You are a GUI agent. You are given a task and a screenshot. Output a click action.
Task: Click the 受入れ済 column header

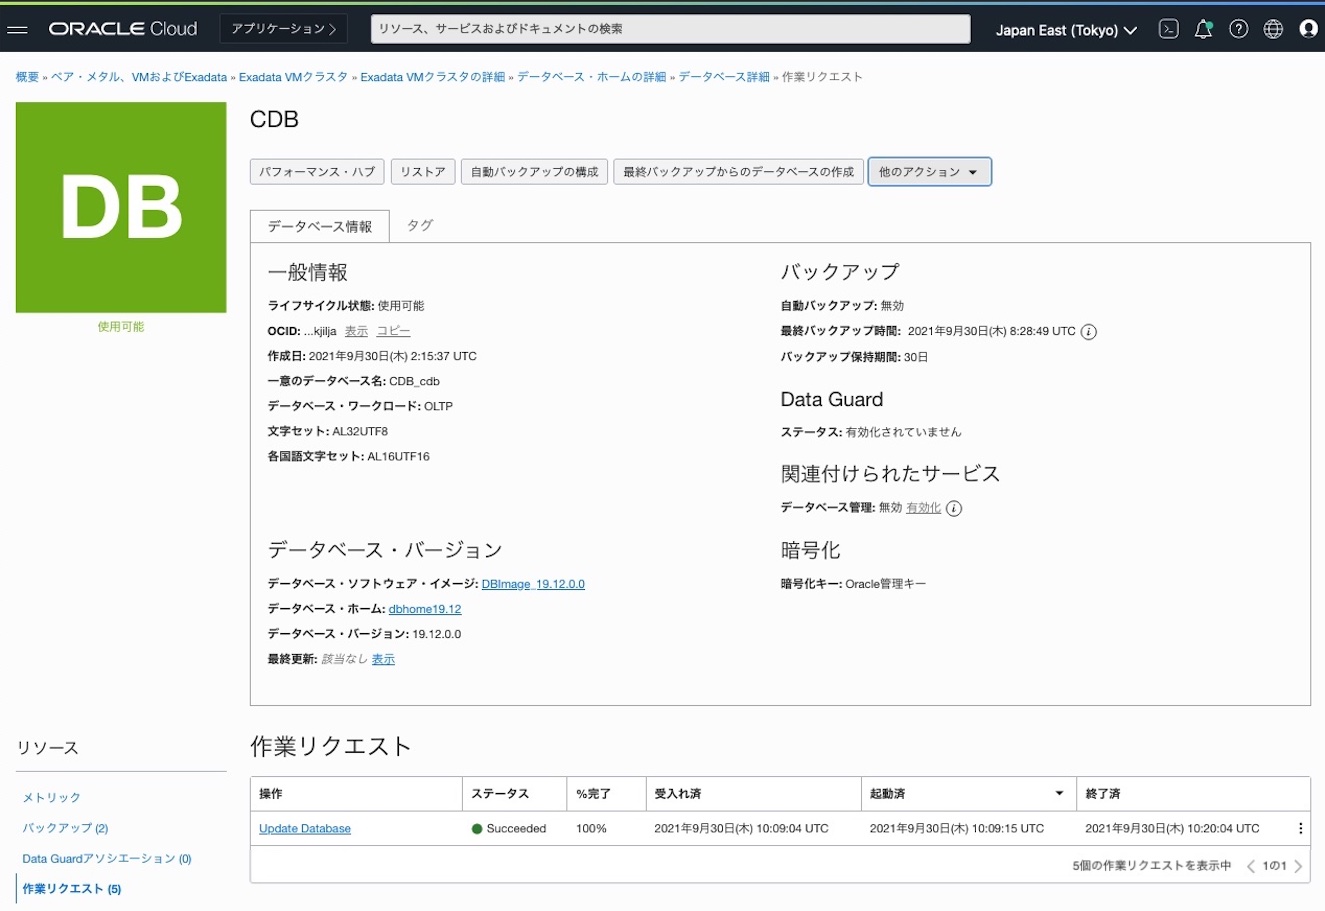tap(753, 794)
